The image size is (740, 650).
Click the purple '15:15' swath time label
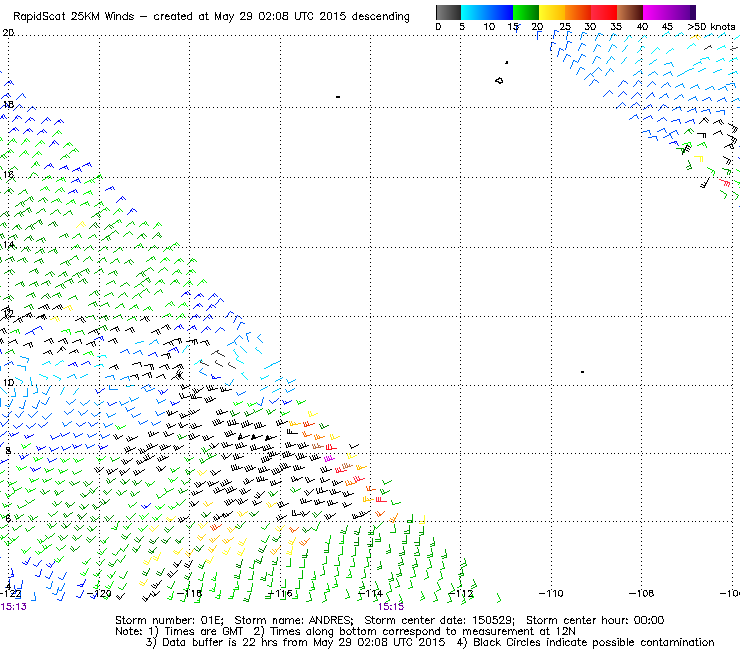point(391,607)
